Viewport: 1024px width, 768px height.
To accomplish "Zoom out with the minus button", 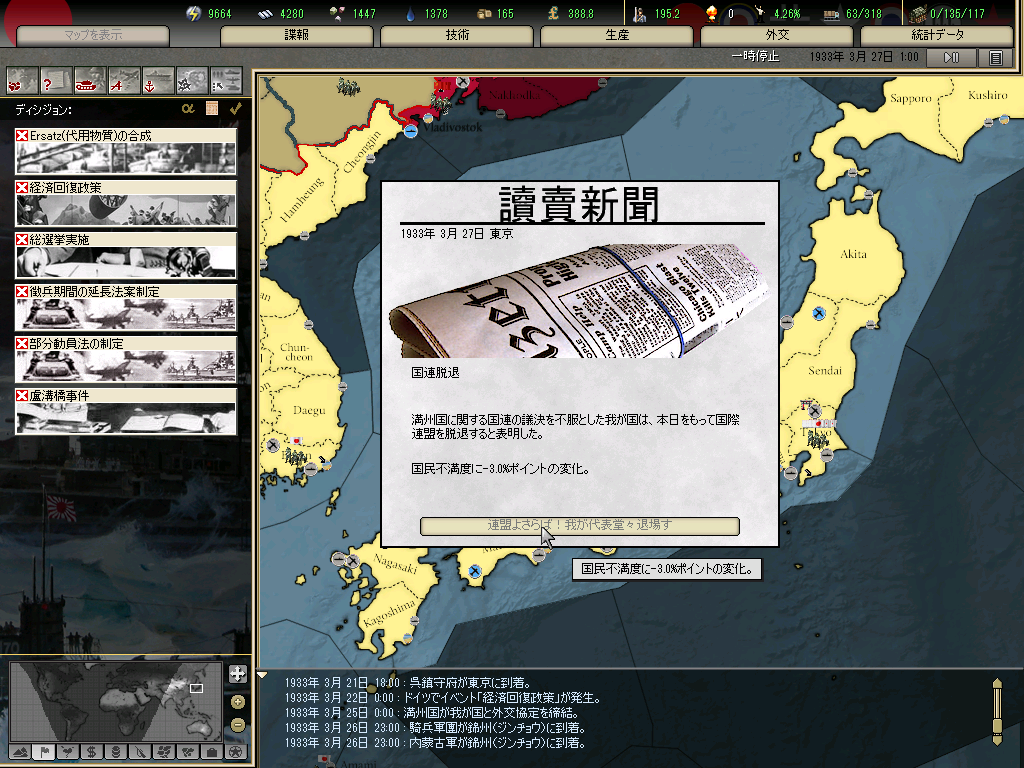I will pos(238,725).
